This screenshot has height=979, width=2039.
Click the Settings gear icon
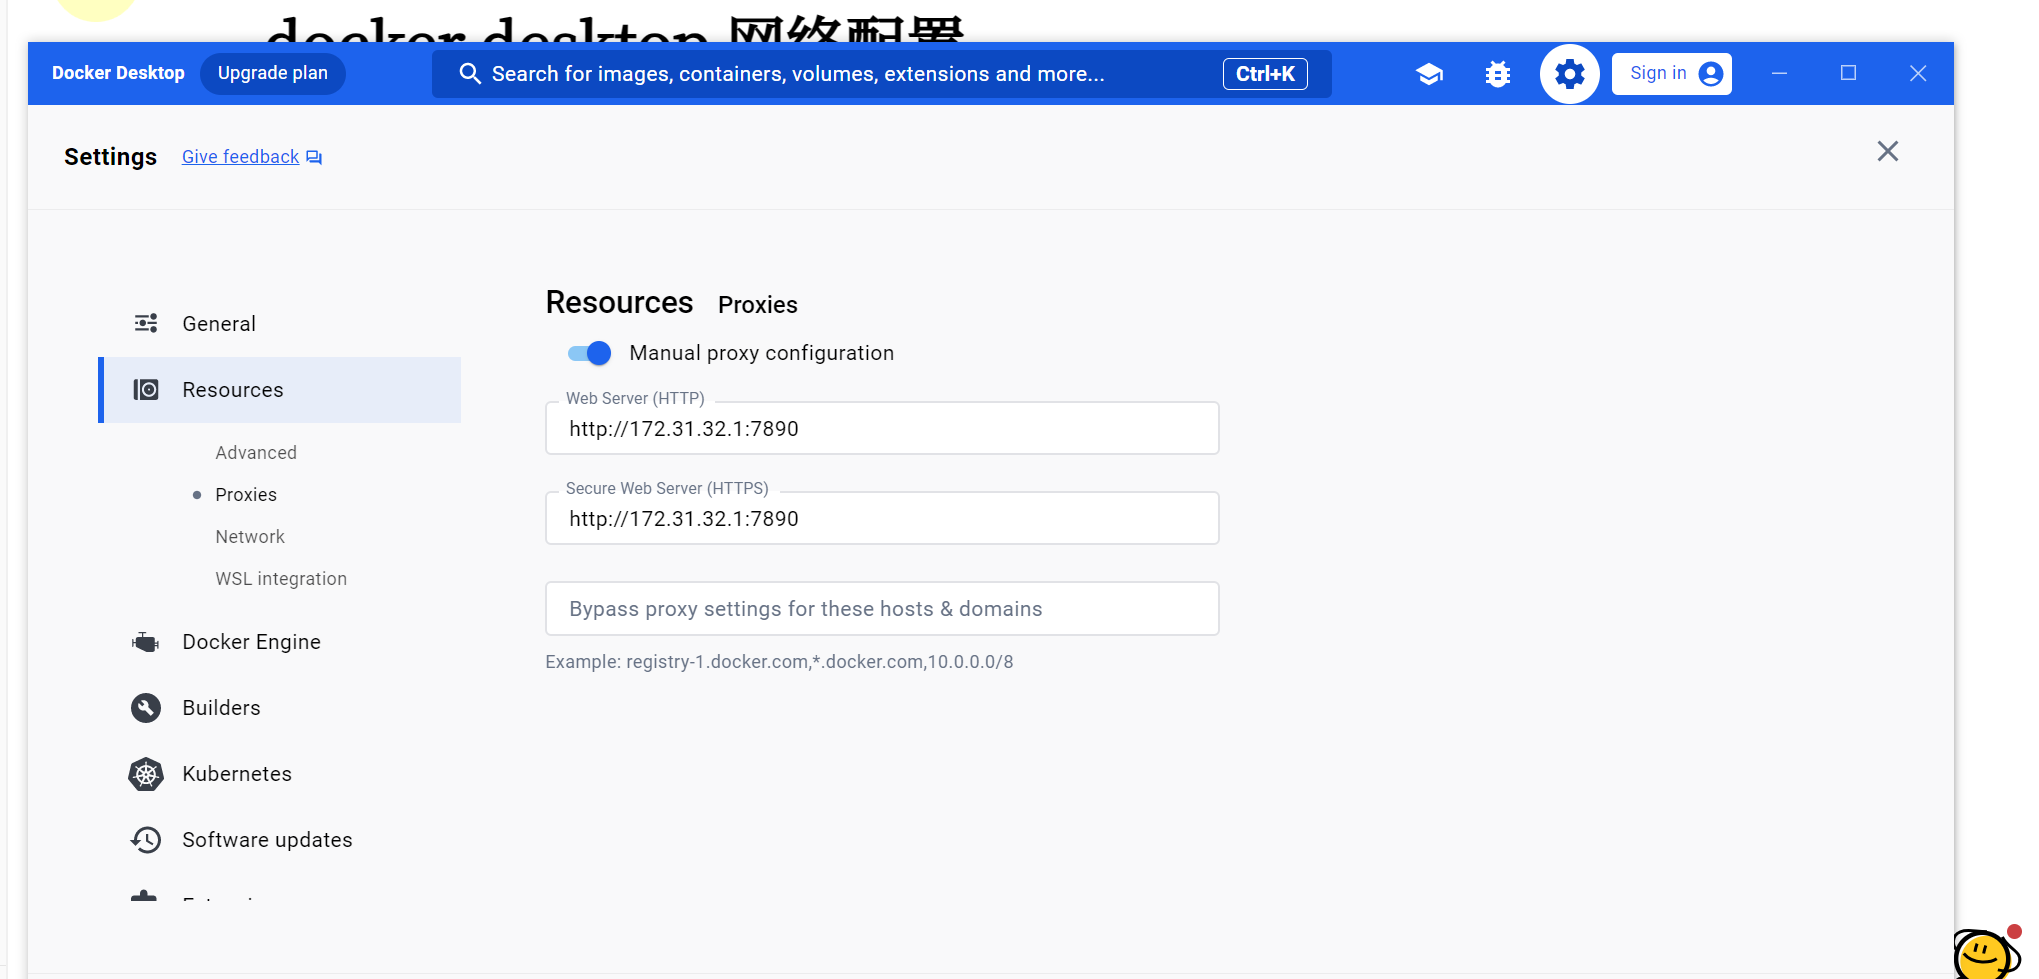pos(1570,74)
